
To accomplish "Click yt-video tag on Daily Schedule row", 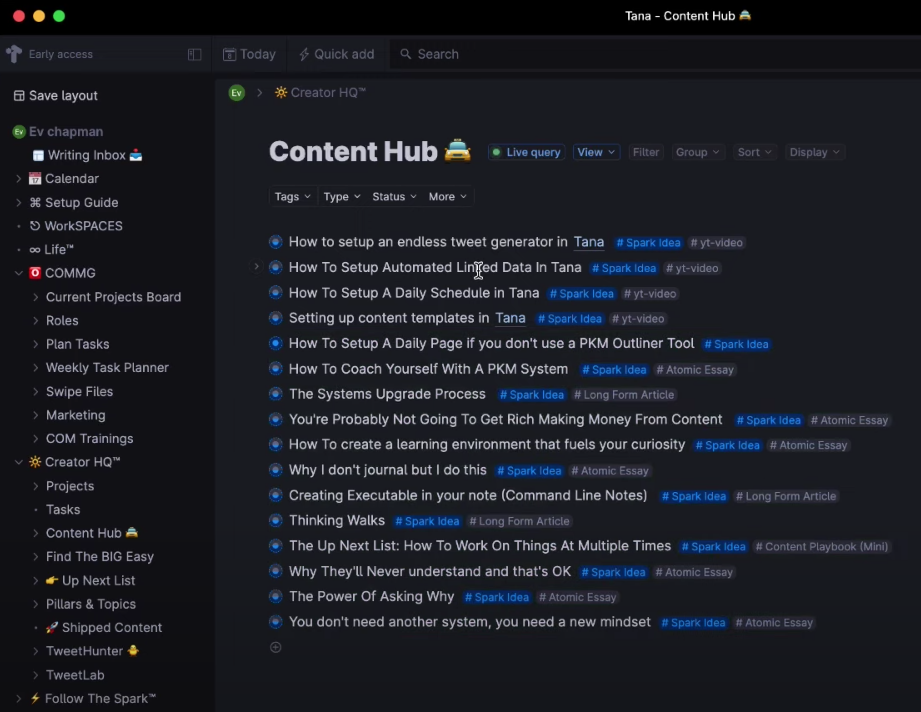I will coord(650,294).
